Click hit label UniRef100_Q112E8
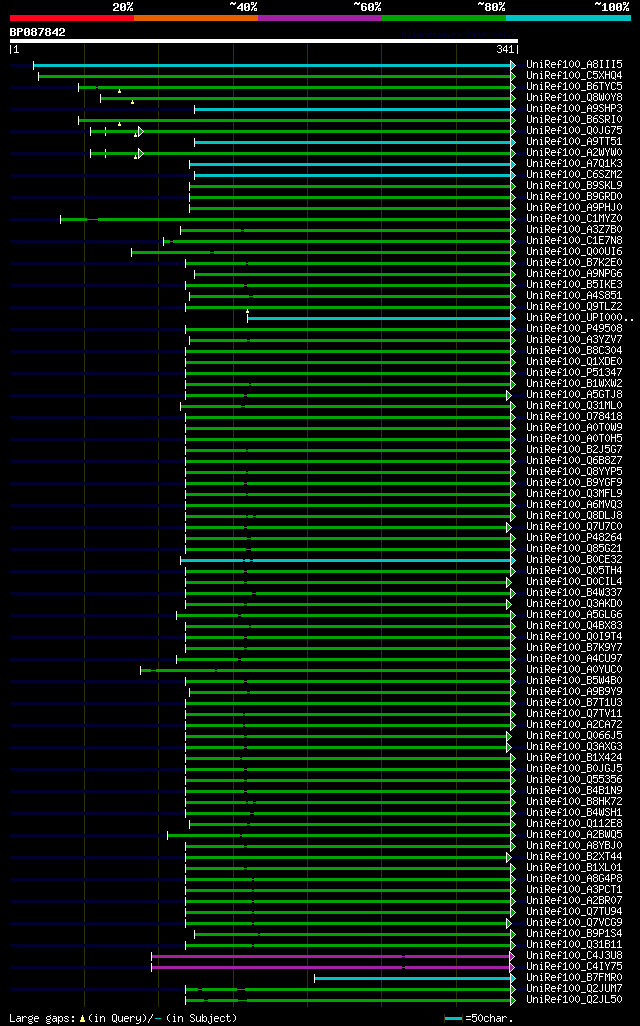The width and height of the screenshot is (640, 1026). (574, 823)
